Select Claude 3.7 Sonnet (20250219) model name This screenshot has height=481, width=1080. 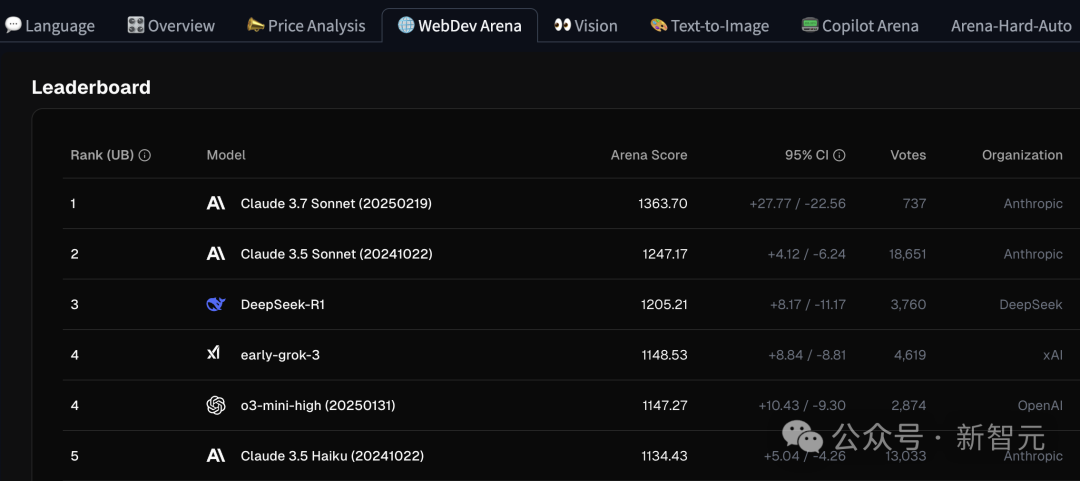tap(336, 203)
